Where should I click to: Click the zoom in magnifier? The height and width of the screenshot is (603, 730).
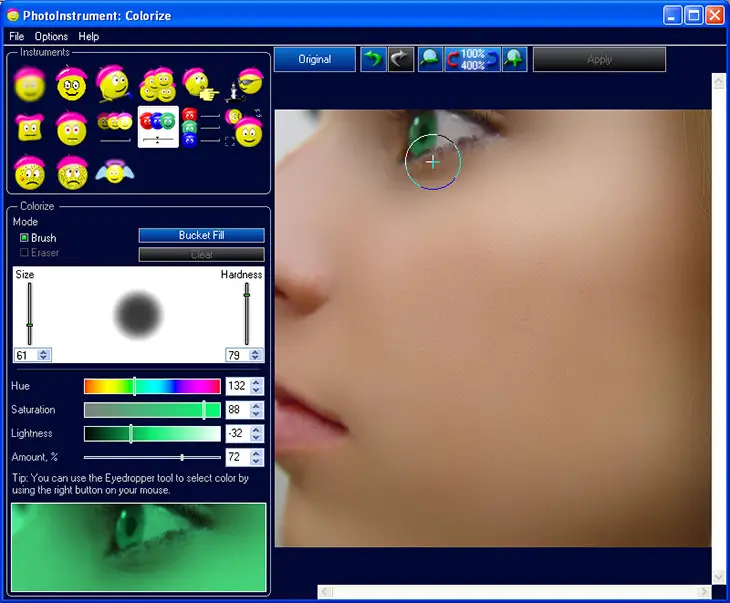point(514,59)
